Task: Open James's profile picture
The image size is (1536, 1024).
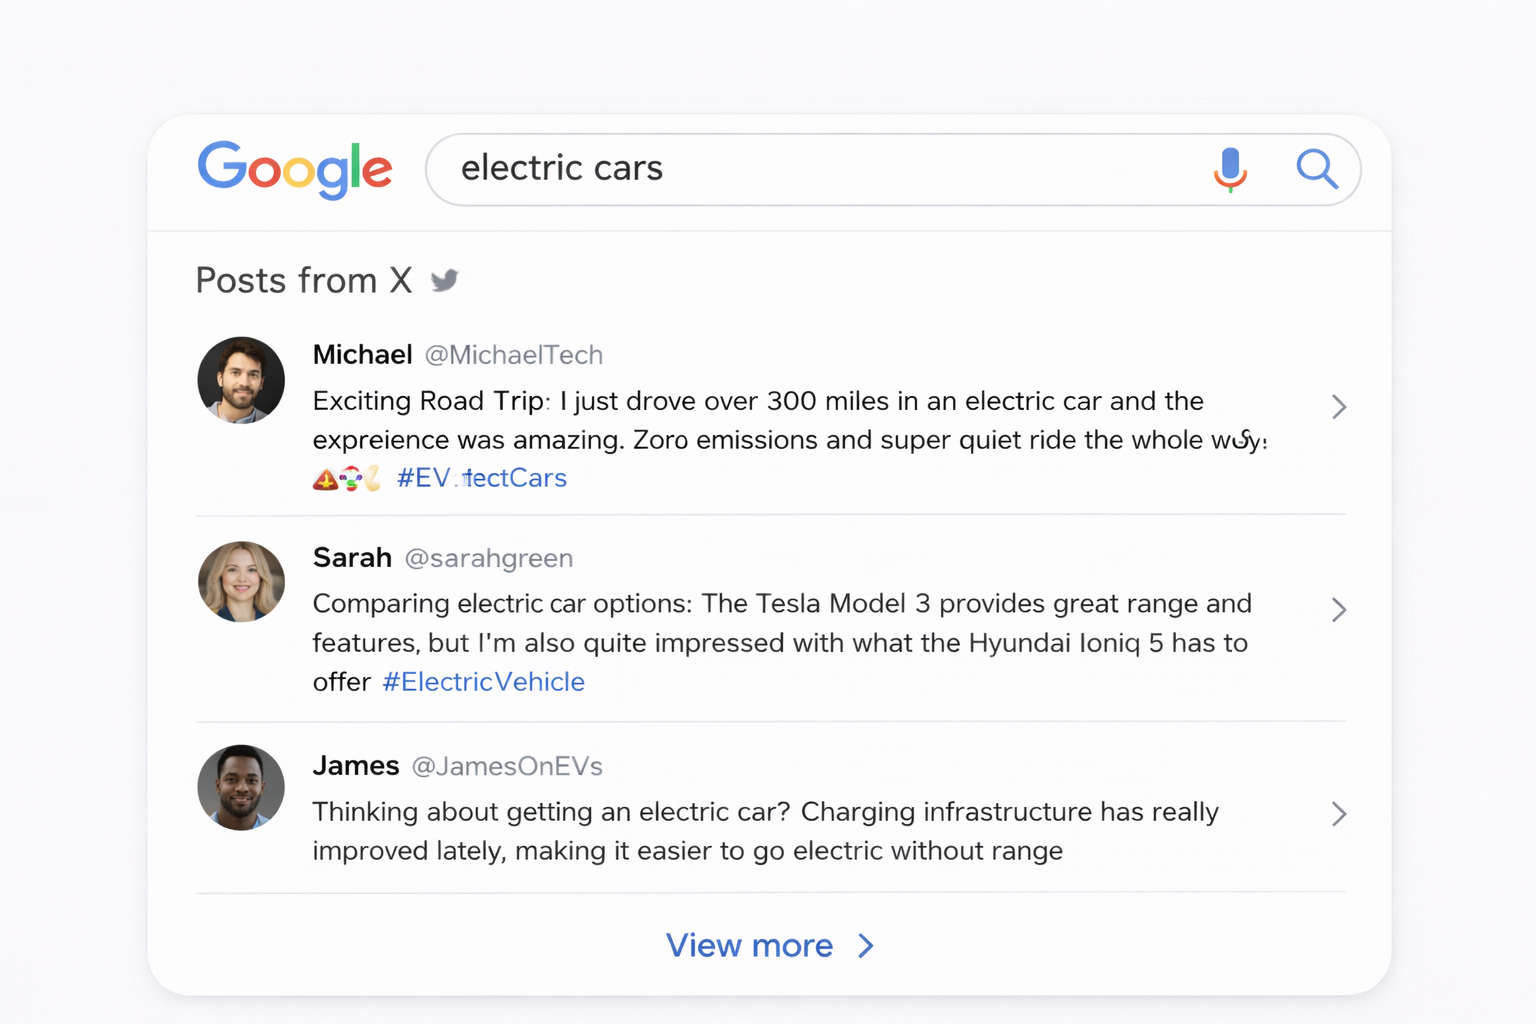Action: [x=241, y=788]
